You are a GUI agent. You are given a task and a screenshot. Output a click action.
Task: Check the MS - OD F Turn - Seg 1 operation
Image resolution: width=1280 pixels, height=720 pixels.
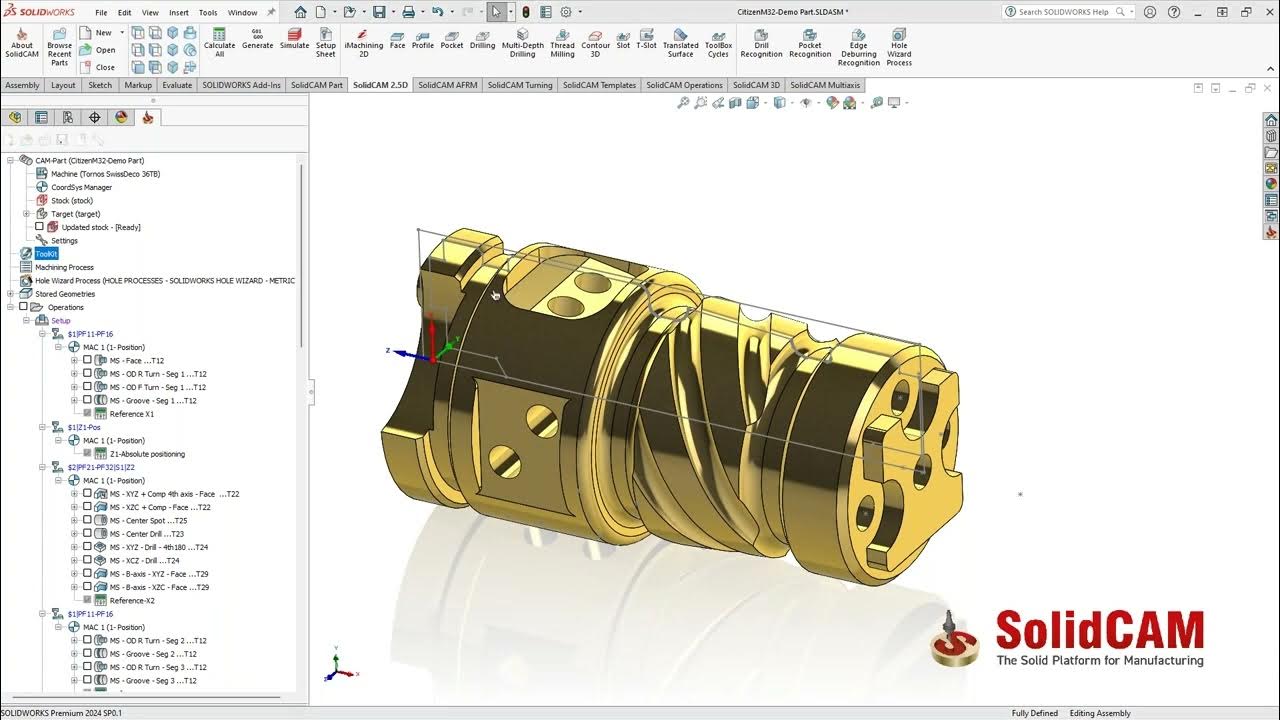point(87,387)
